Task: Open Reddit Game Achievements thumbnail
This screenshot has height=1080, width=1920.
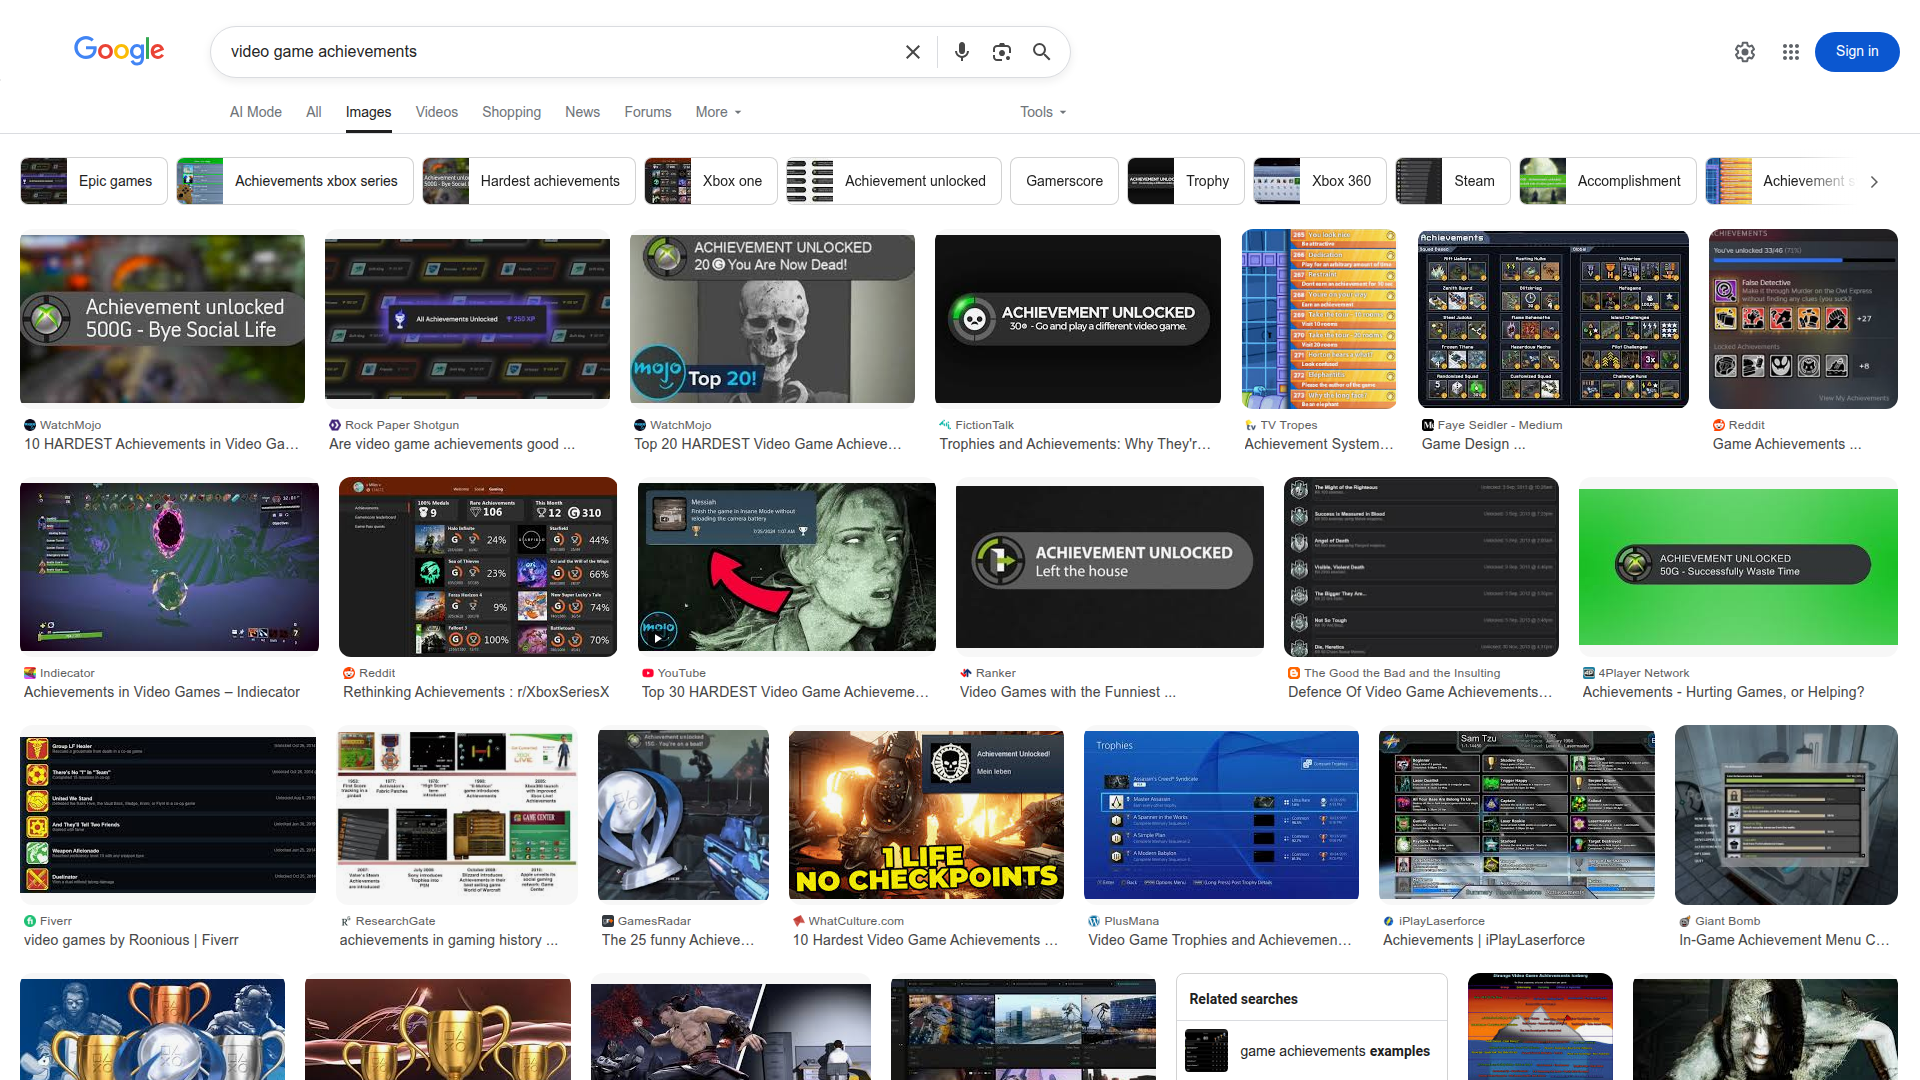Action: tap(1804, 319)
